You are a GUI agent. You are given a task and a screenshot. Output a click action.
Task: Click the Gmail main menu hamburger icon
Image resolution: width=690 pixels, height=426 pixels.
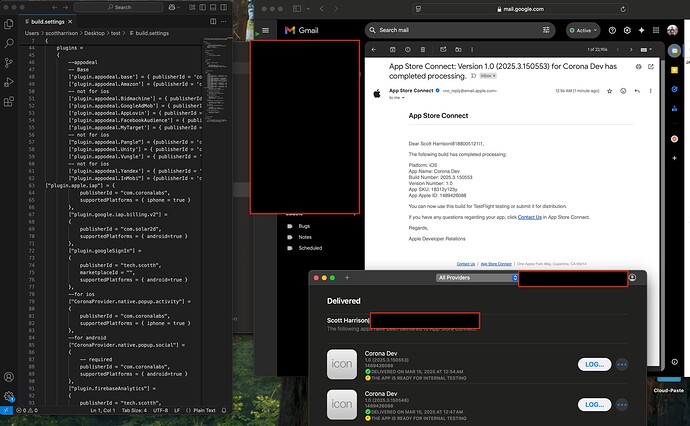pos(263,30)
